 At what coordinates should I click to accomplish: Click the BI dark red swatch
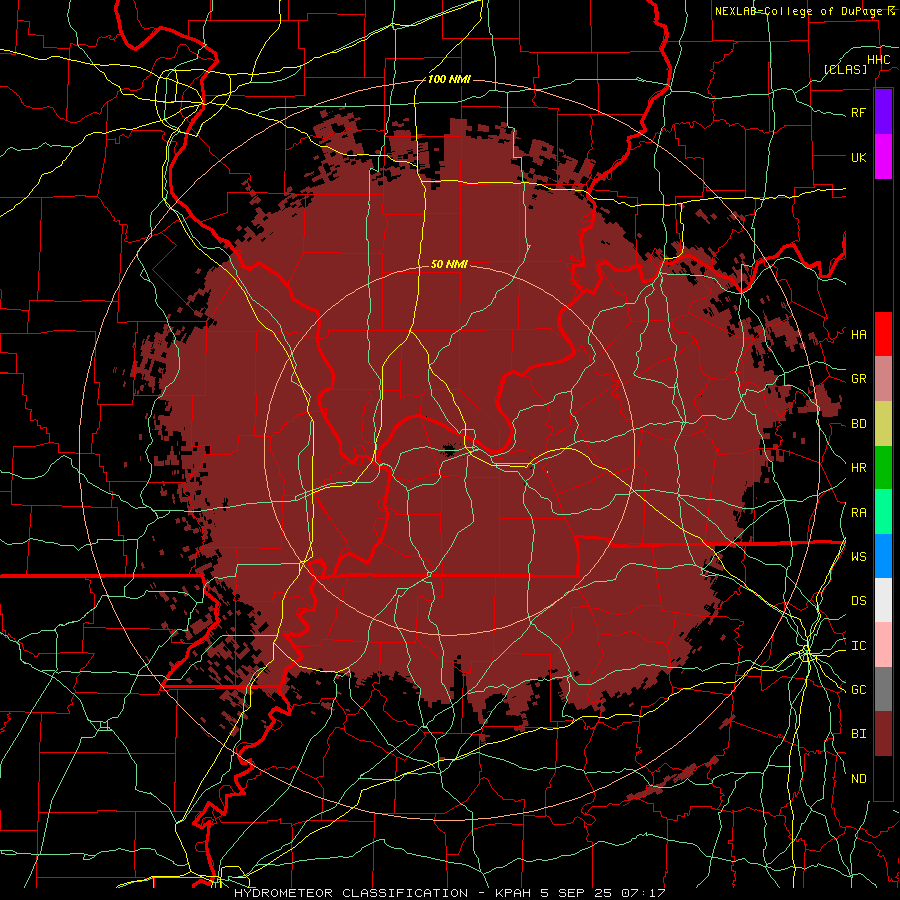tap(883, 734)
